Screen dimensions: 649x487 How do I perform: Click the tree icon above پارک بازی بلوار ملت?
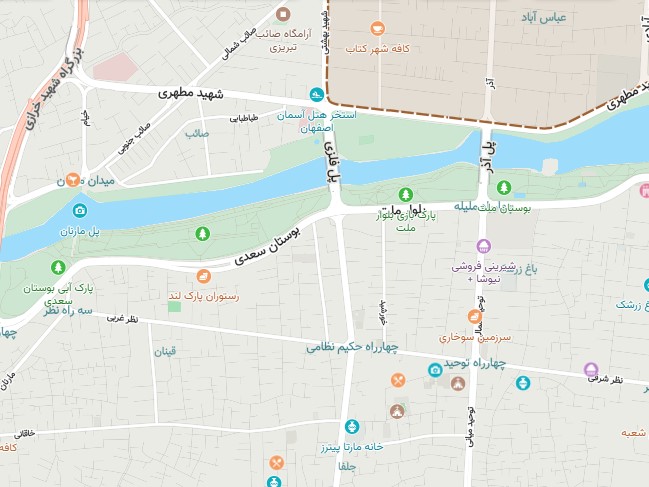pyautogui.click(x=406, y=194)
